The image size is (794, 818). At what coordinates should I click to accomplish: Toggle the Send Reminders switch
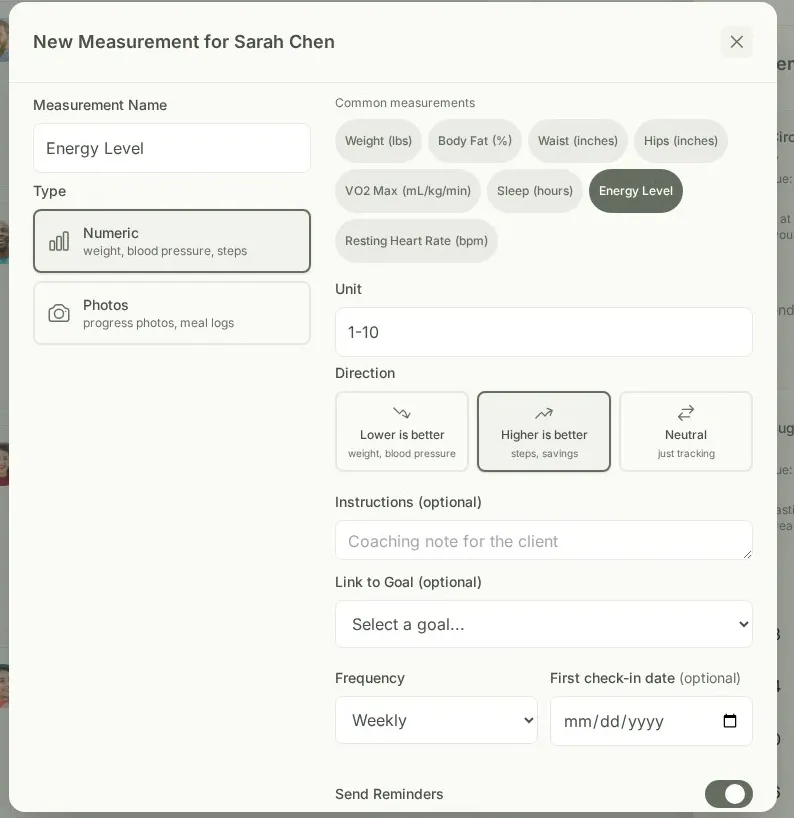pyautogui.click(x=728, y=794)
